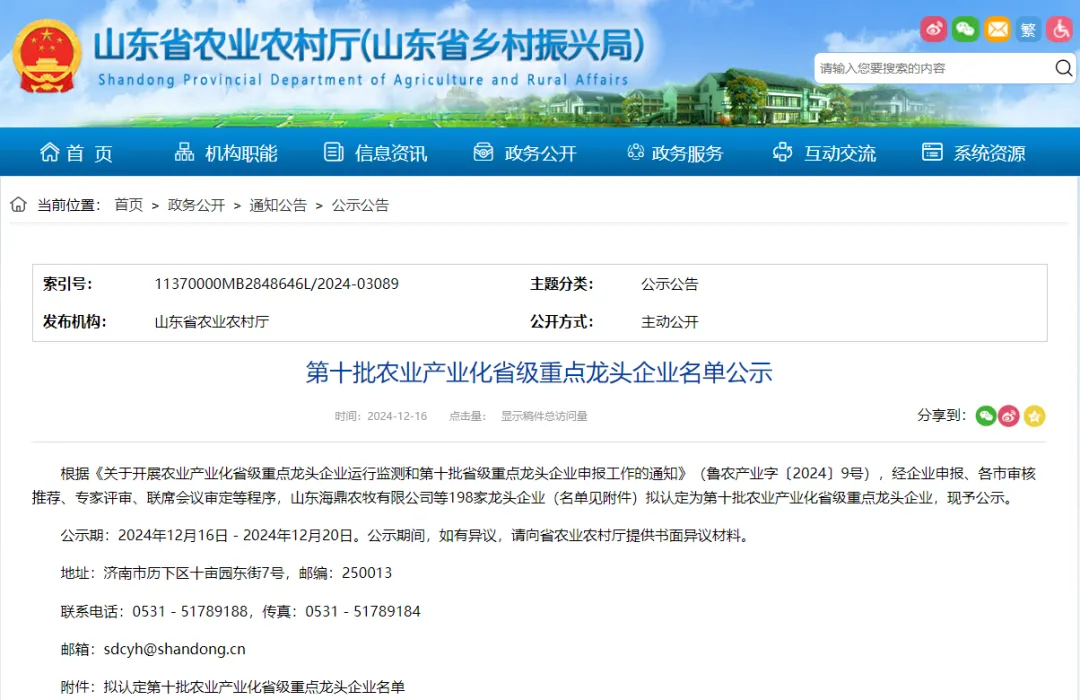Open the accessibility wheelchair icon

pos(1060,29)
